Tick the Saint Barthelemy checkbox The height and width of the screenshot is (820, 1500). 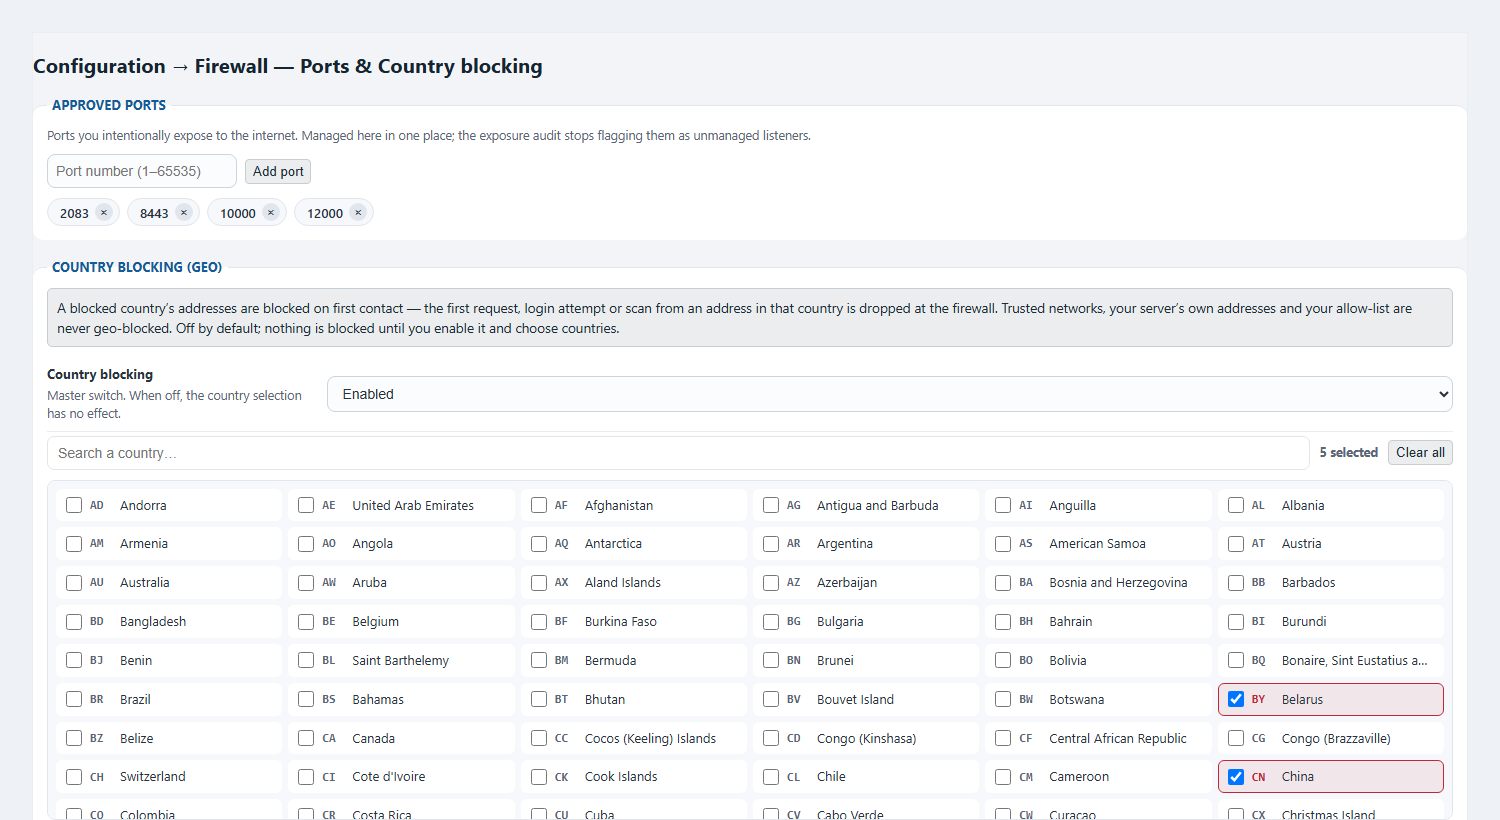point(306,660)
